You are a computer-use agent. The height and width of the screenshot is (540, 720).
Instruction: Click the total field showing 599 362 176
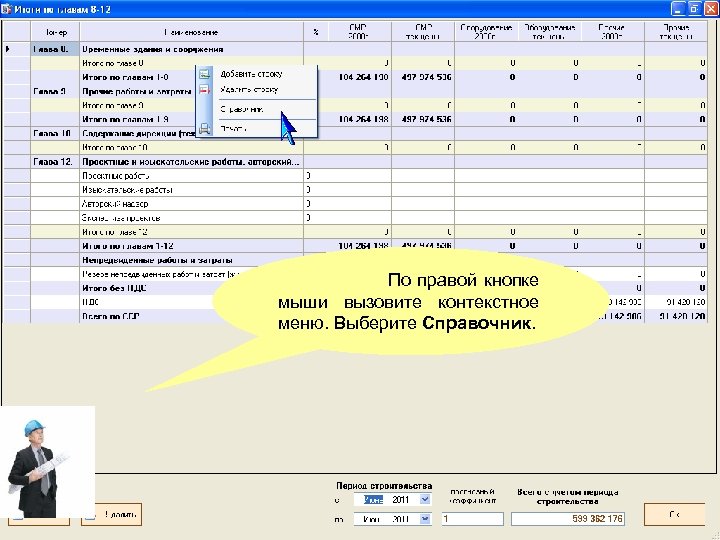pyautogui.click(x=568, y=519)
